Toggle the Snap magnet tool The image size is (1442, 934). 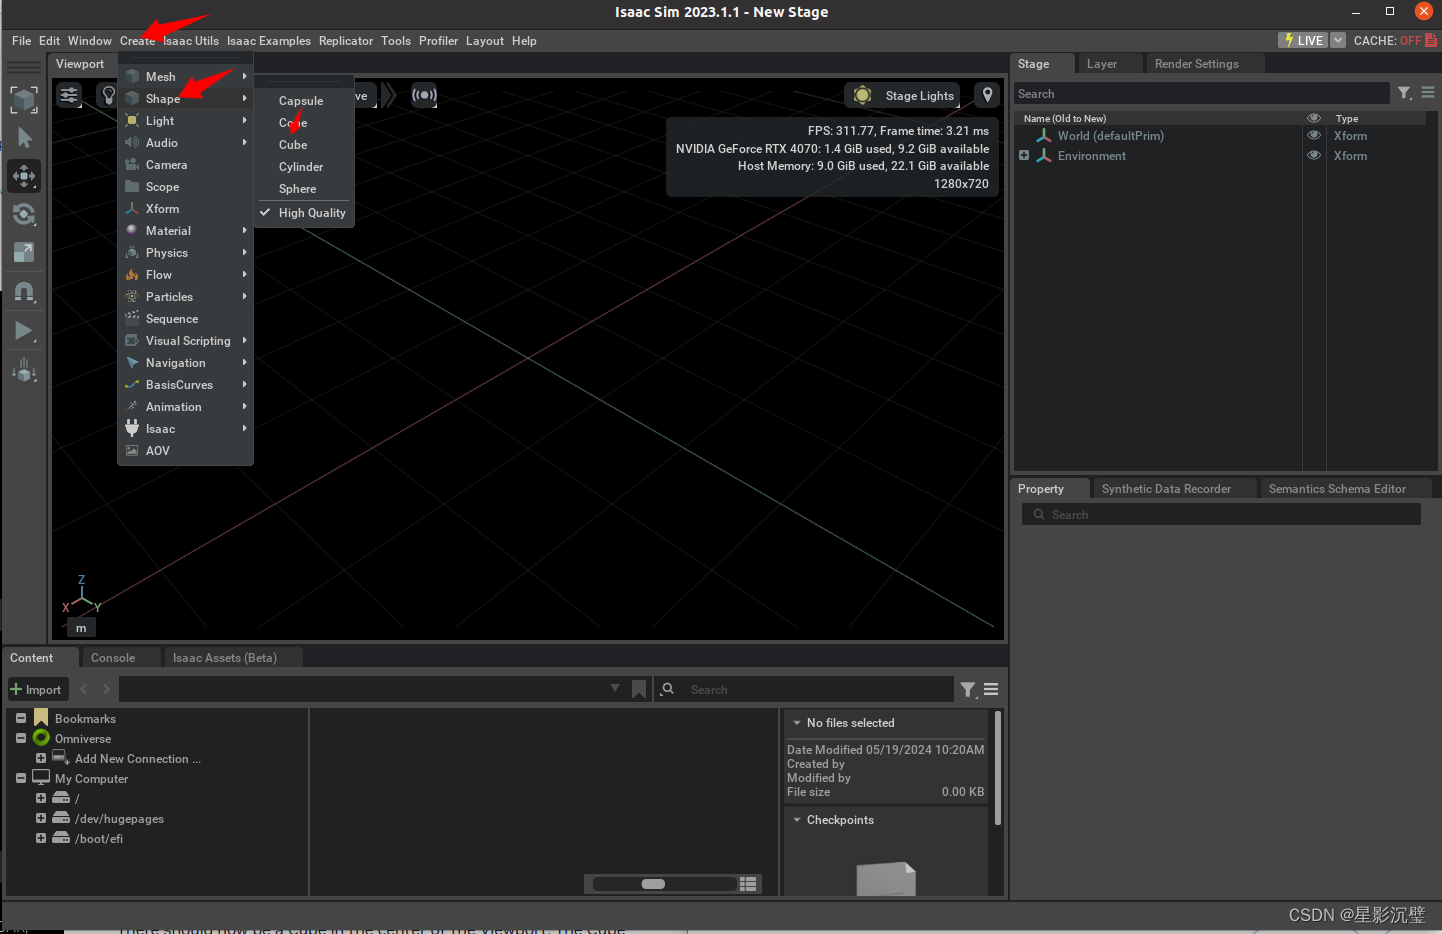[x=24, y=292]
